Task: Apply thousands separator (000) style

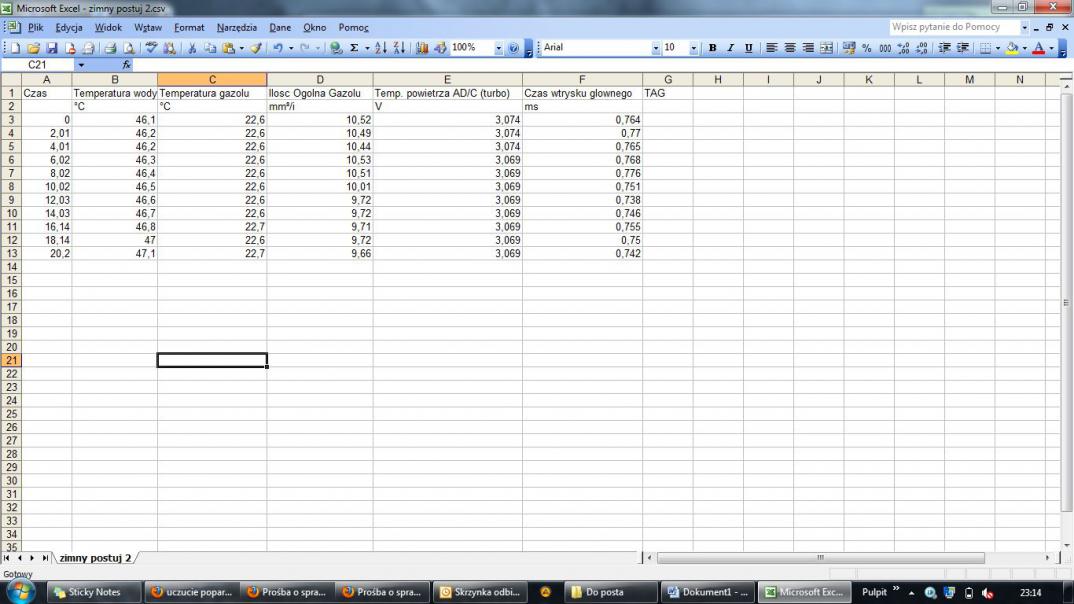Action: [x=886, y=48]
